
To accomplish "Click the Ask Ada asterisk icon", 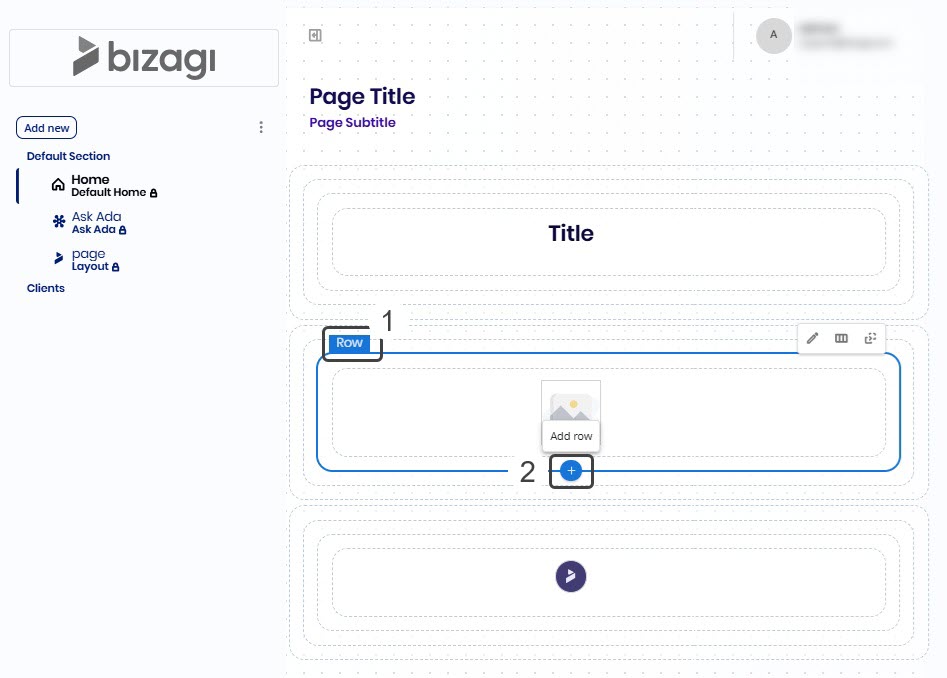I will [x=58, y=222].
